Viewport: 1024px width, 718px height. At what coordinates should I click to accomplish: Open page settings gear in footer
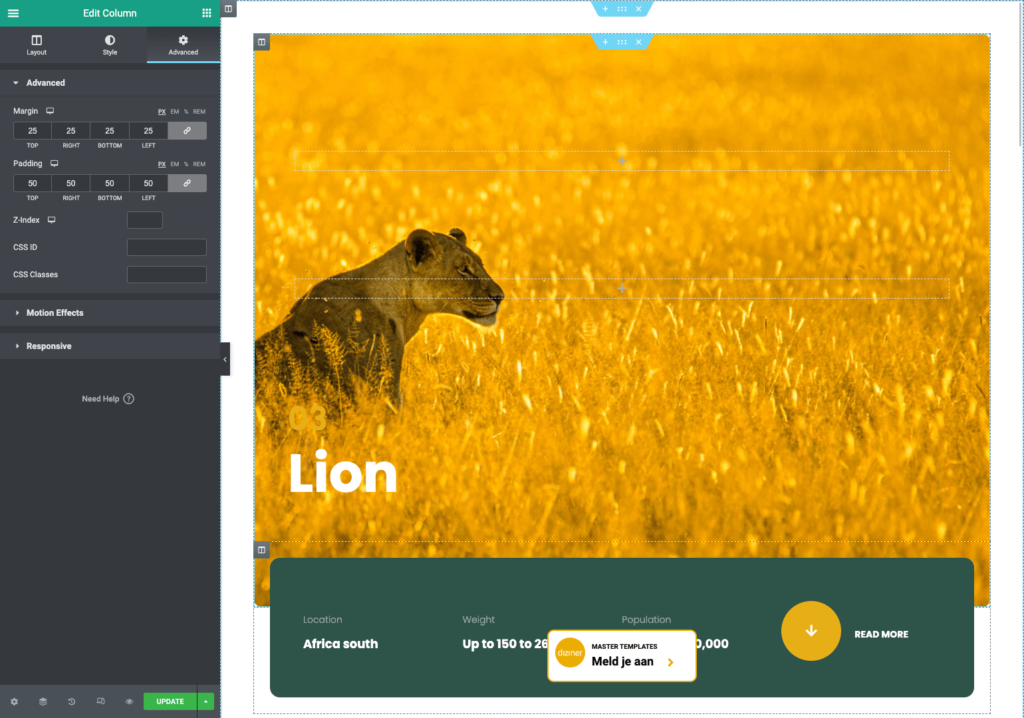[14, 701]
